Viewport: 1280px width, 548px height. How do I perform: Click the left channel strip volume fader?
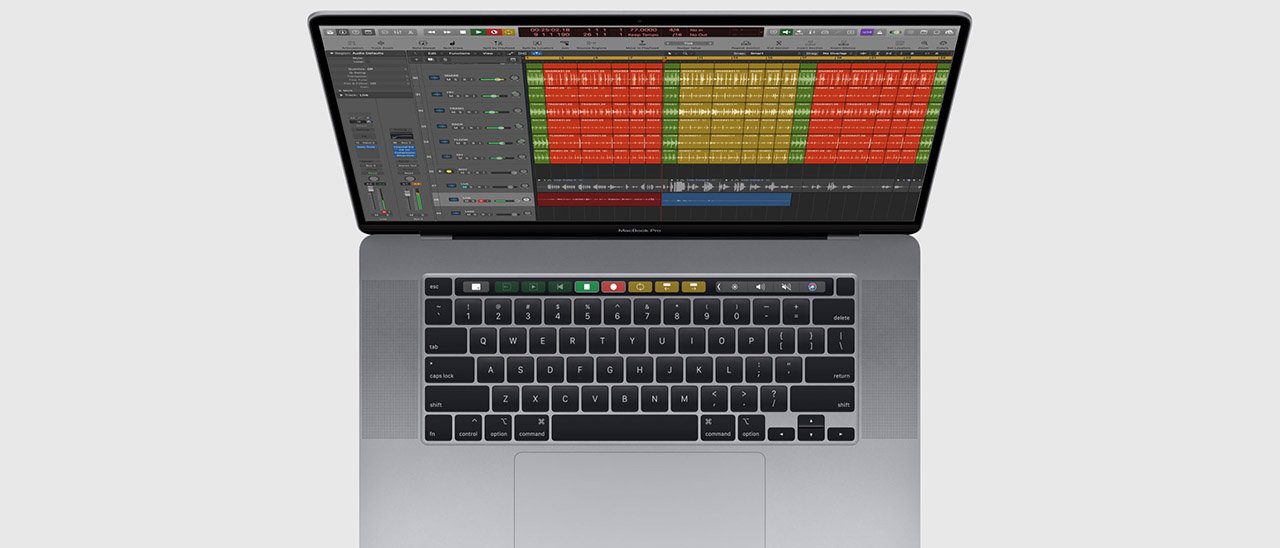[x=371, y=189]
